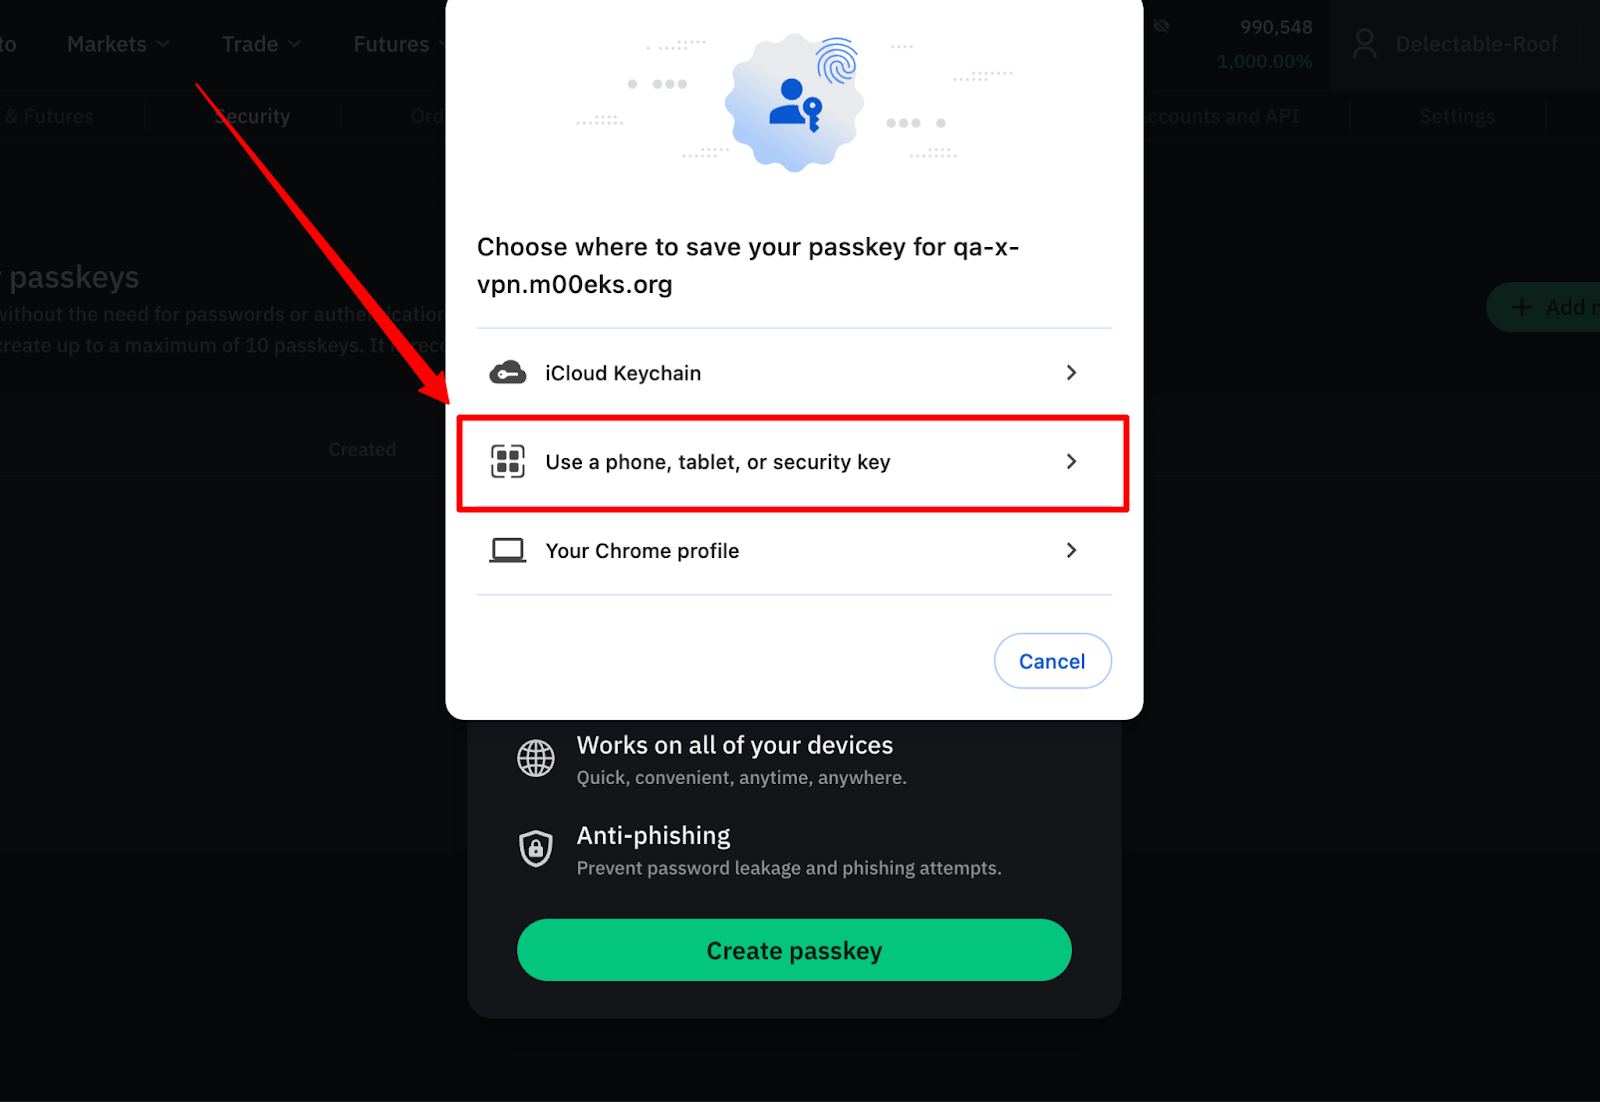Open the phone, tablet, or security key chevron
1600x1102 pixels.
[1071, 461]
